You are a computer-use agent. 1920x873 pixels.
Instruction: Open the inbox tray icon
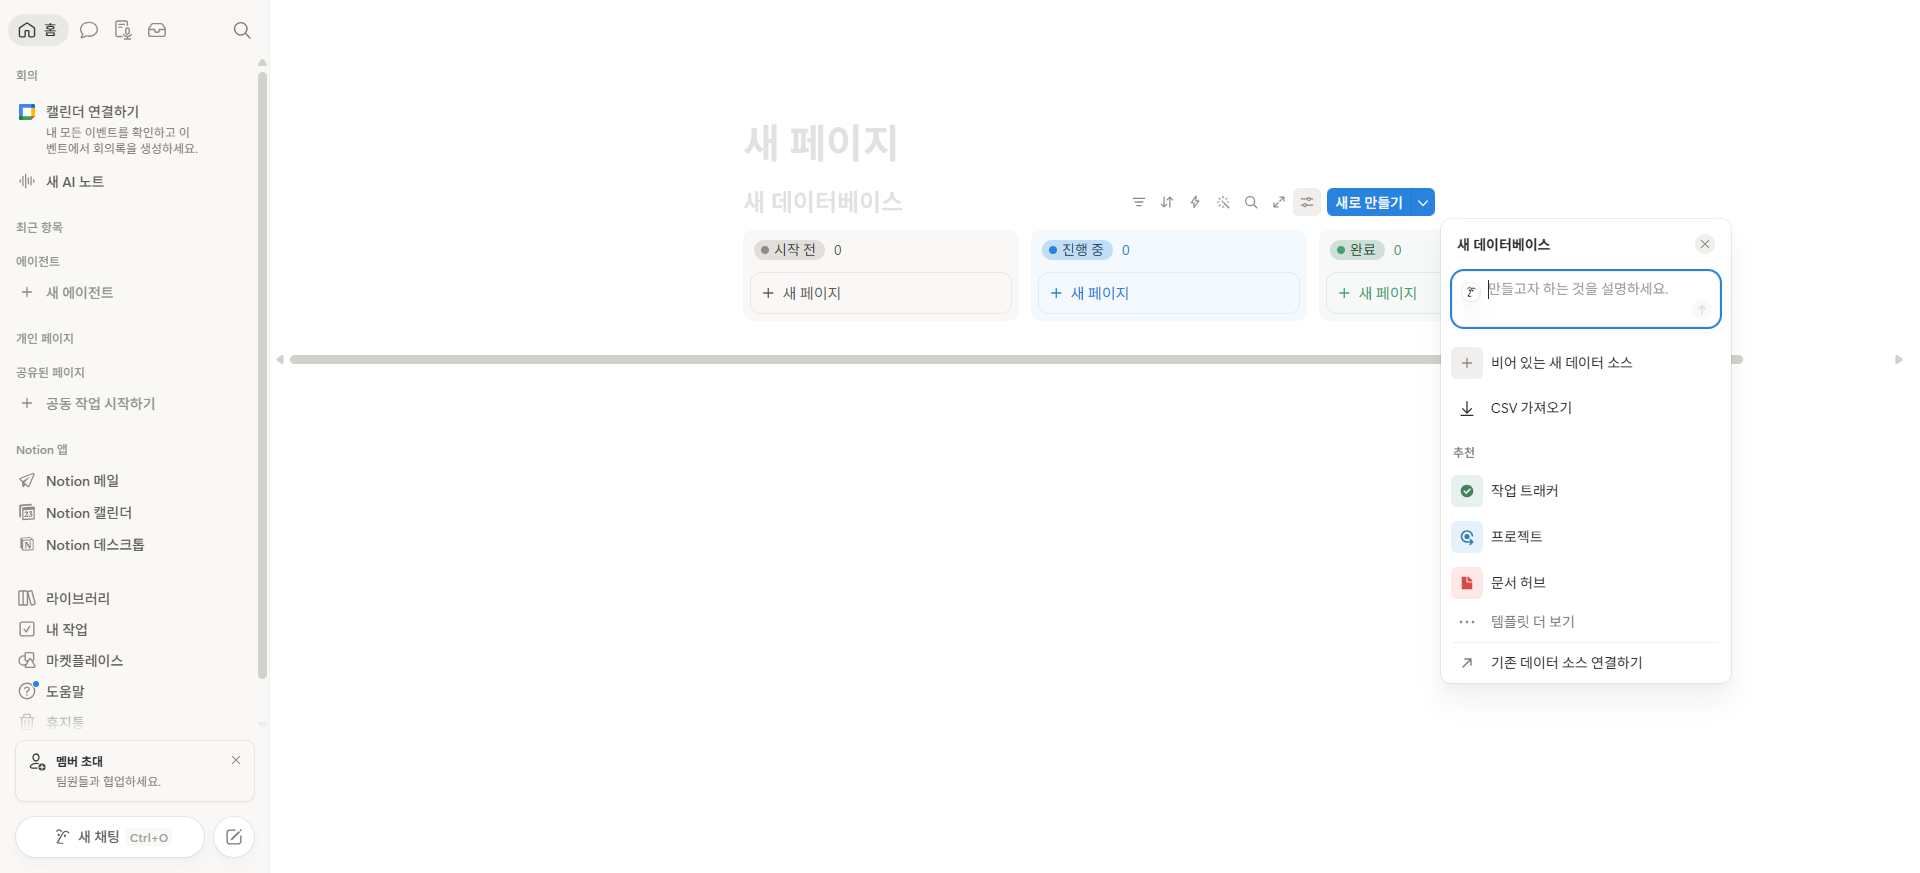click(157, 30)
